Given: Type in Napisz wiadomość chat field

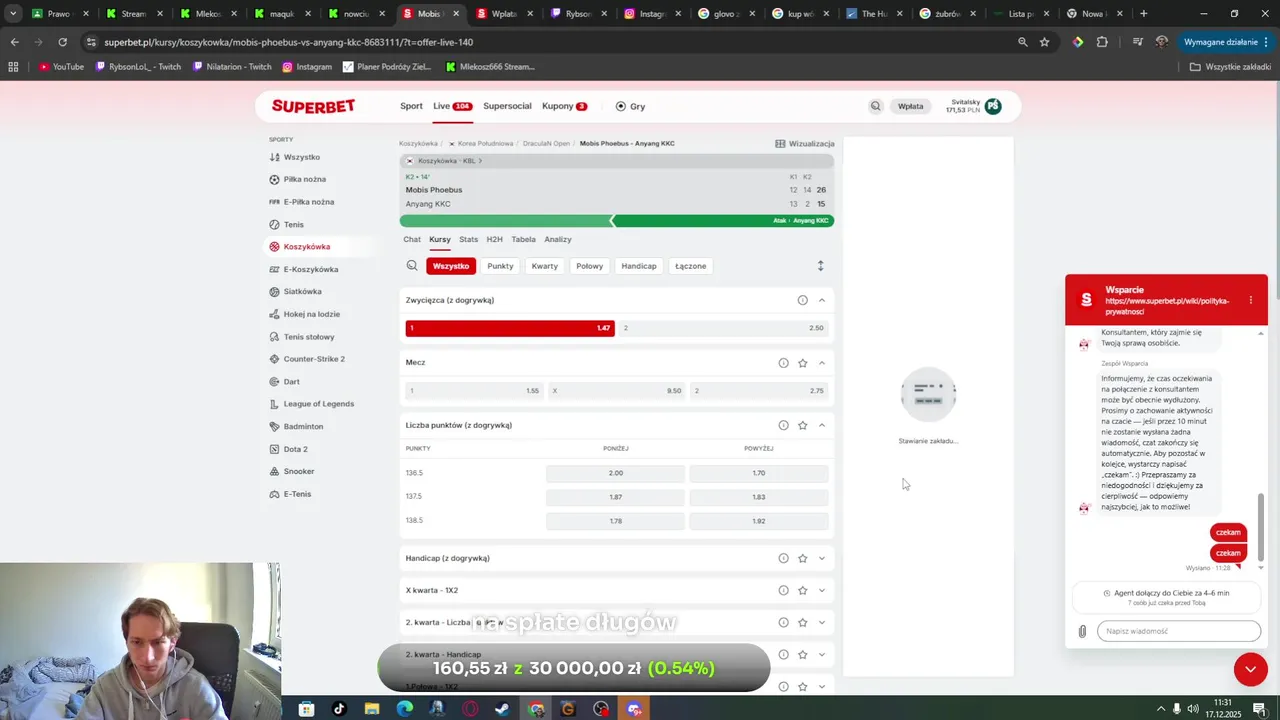Looking at the screenshot, I should pos(1179,631).
